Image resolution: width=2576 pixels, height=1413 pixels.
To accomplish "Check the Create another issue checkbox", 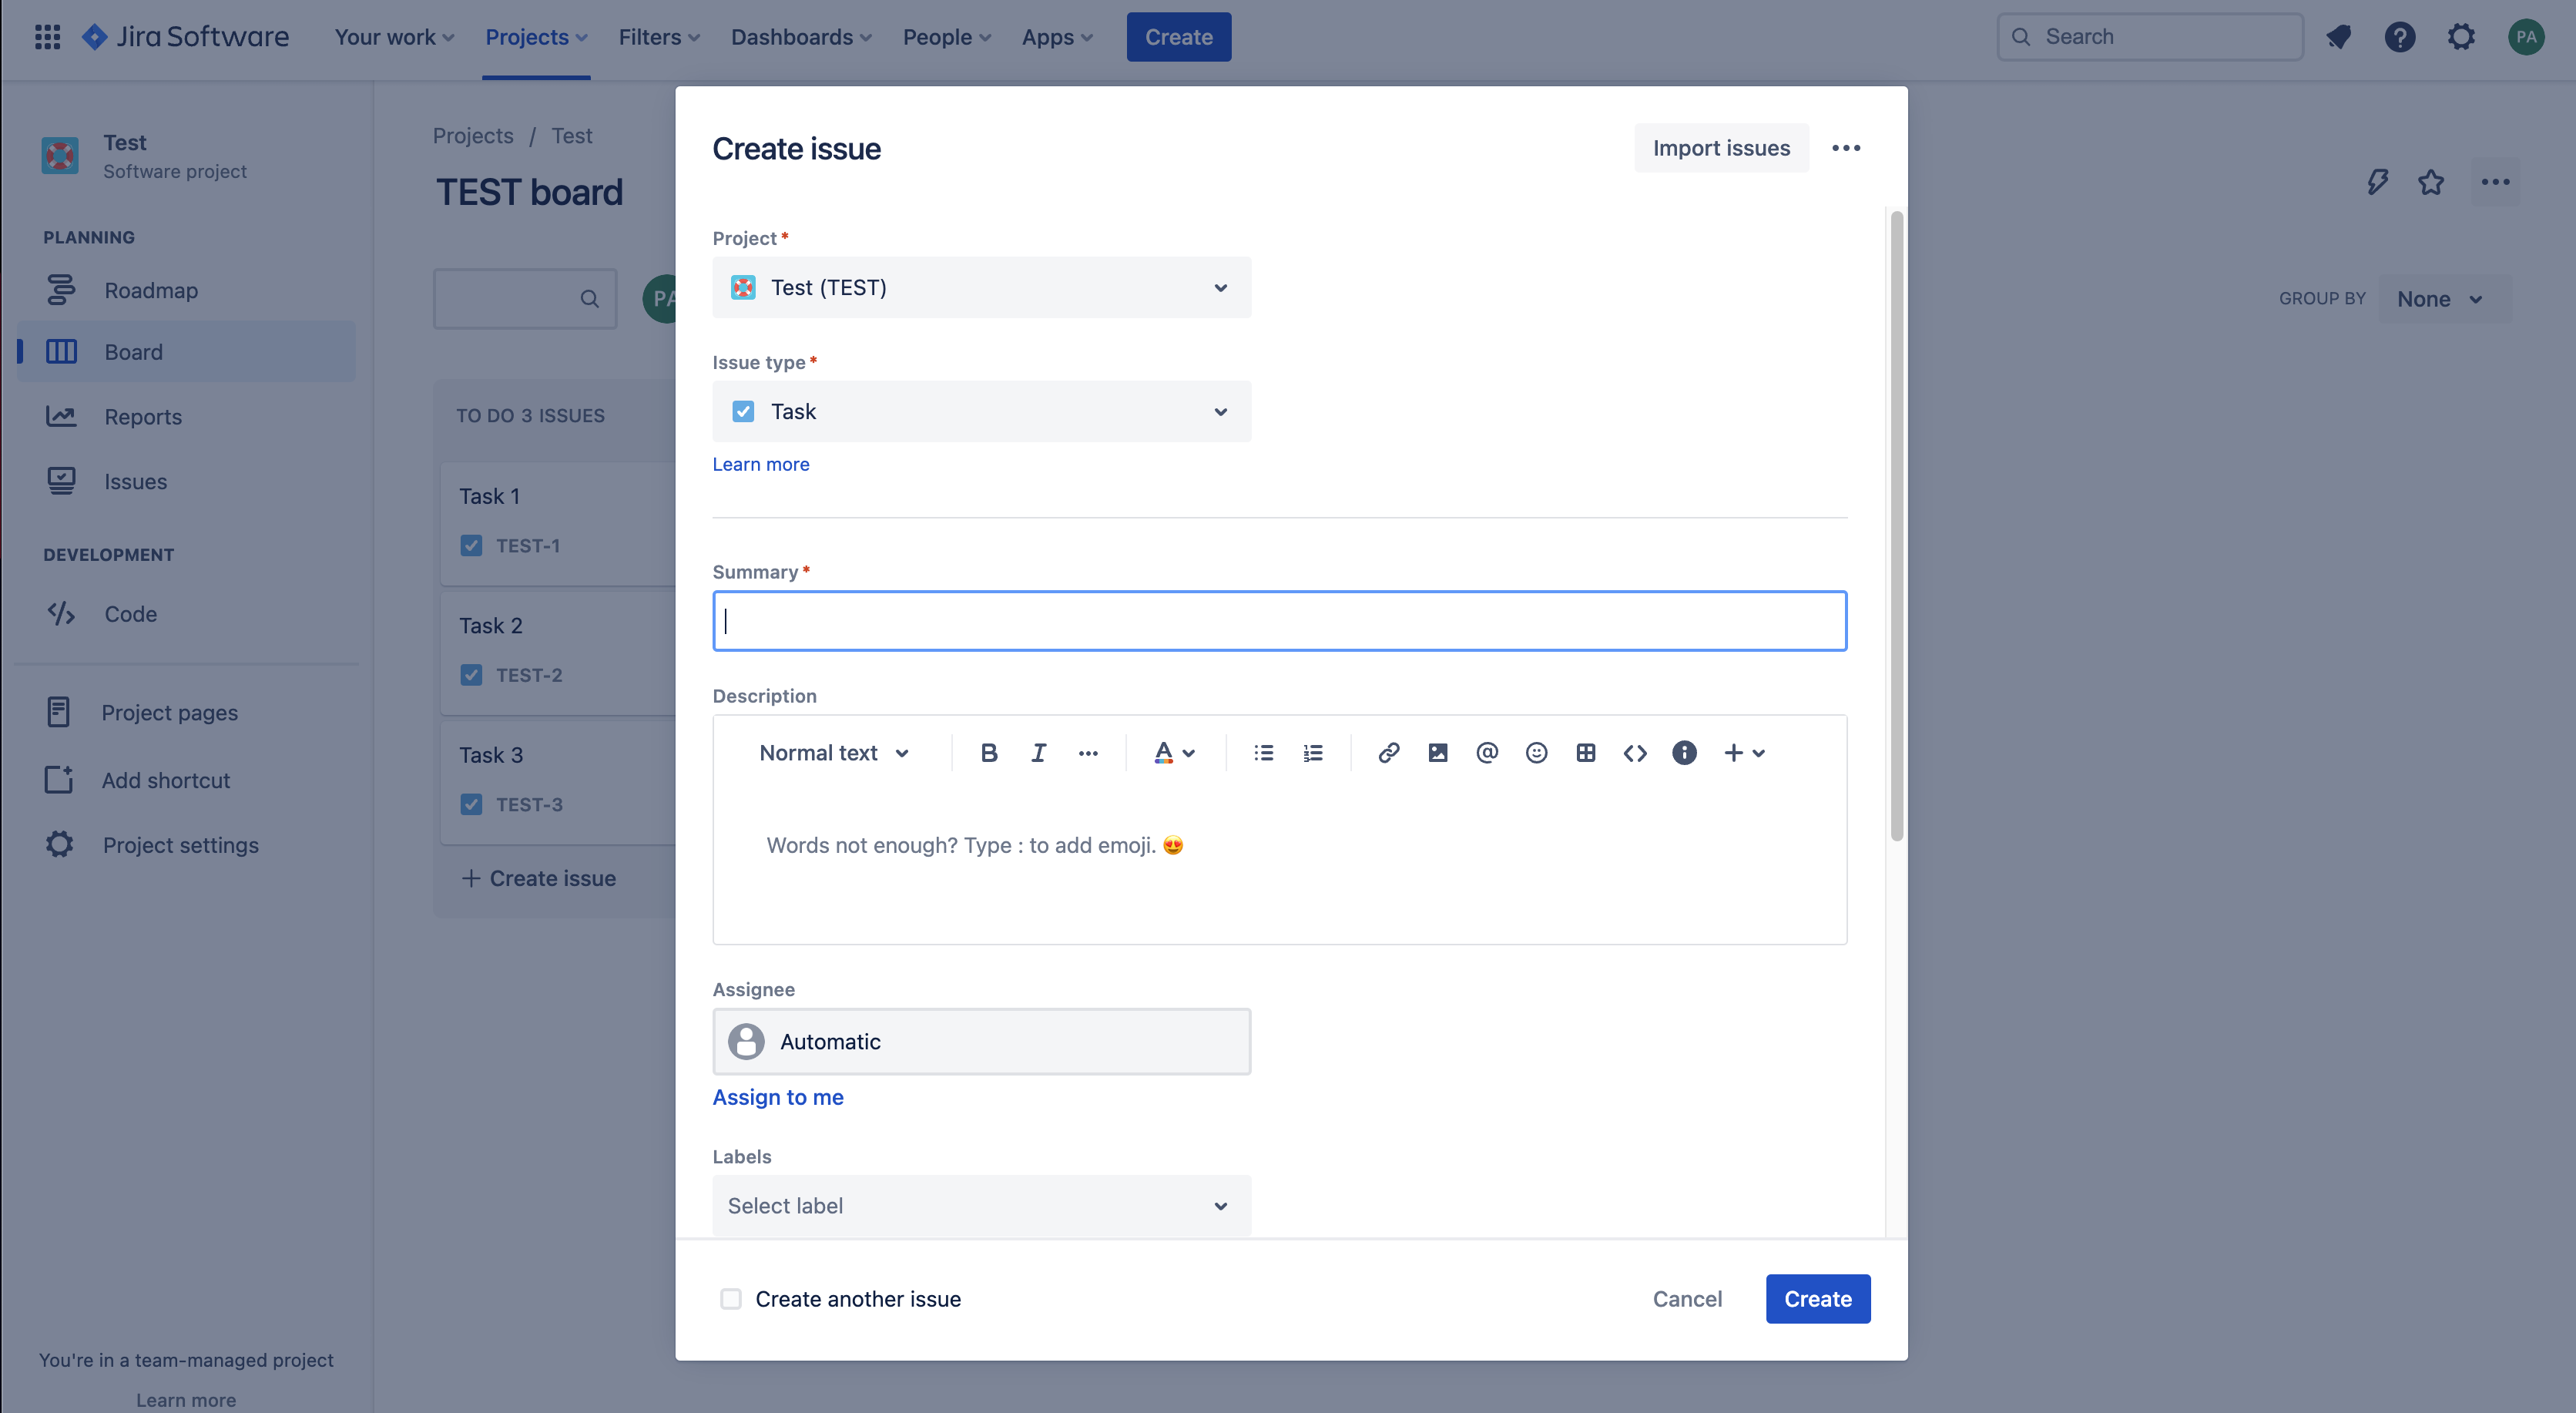I will (x=731, y=1299).
